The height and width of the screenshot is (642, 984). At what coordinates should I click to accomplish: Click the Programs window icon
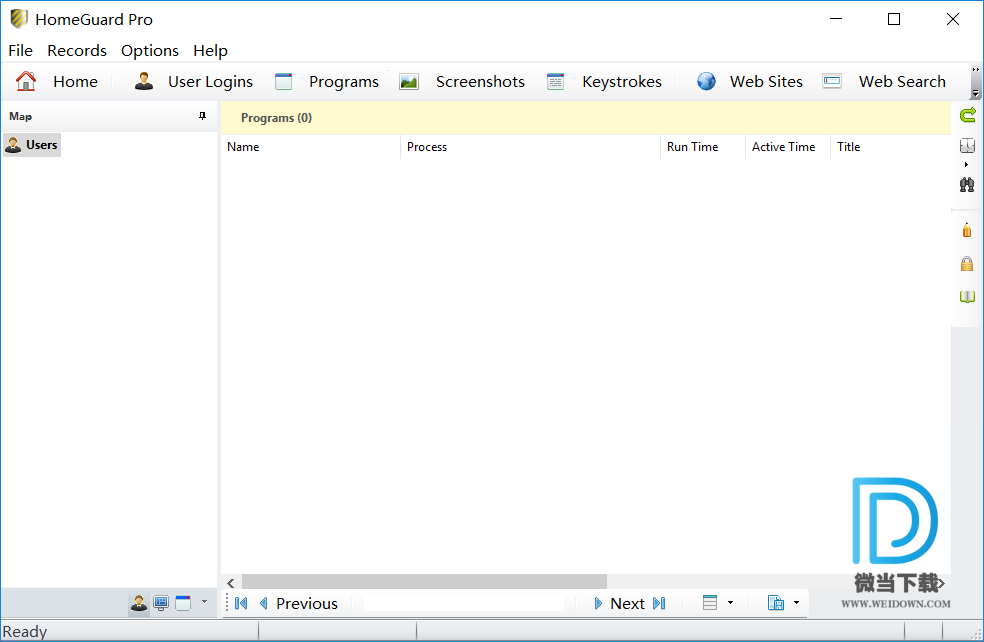click(284, 82)
